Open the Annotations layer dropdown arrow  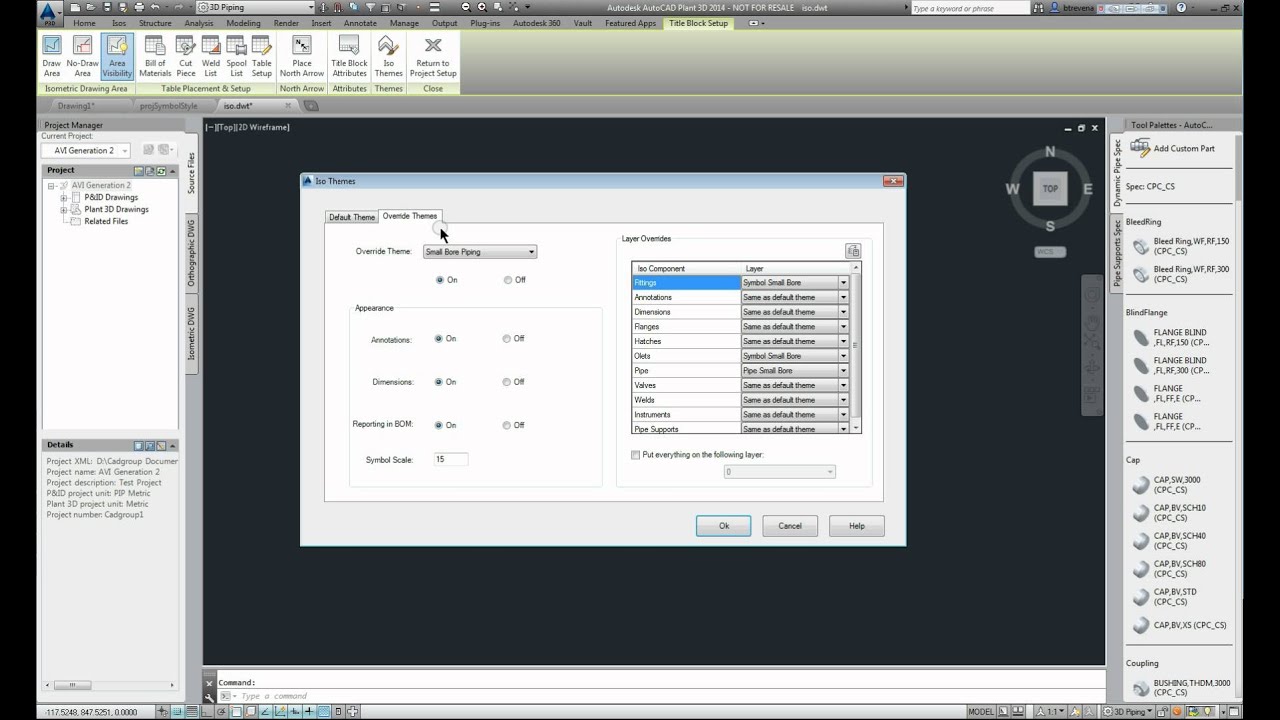(x=843, y=297)
